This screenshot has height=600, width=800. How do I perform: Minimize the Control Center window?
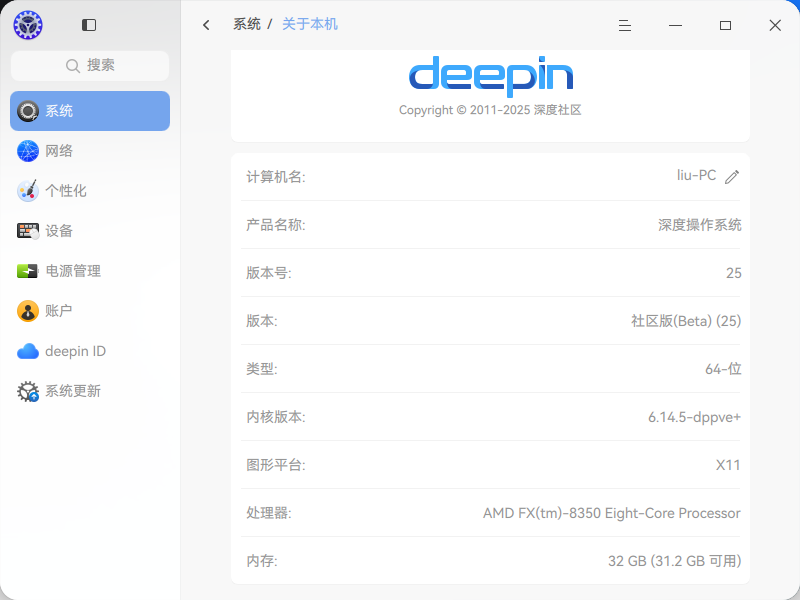coord(675,26)
